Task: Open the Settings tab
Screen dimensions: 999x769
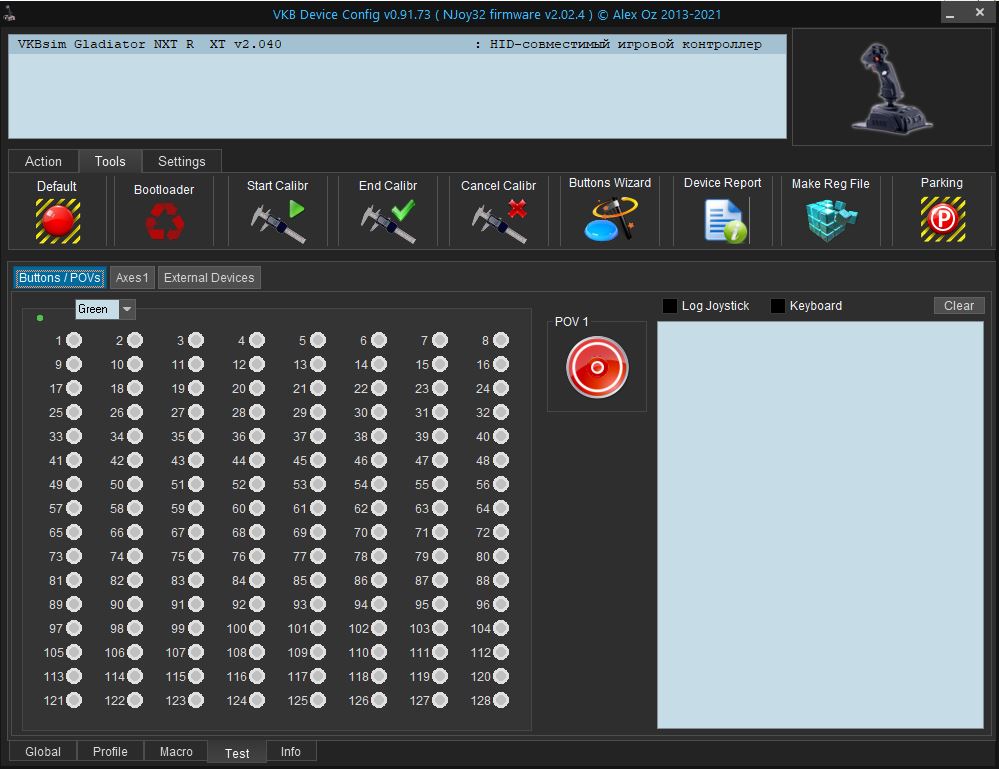Action: click(x=182, y=161)
